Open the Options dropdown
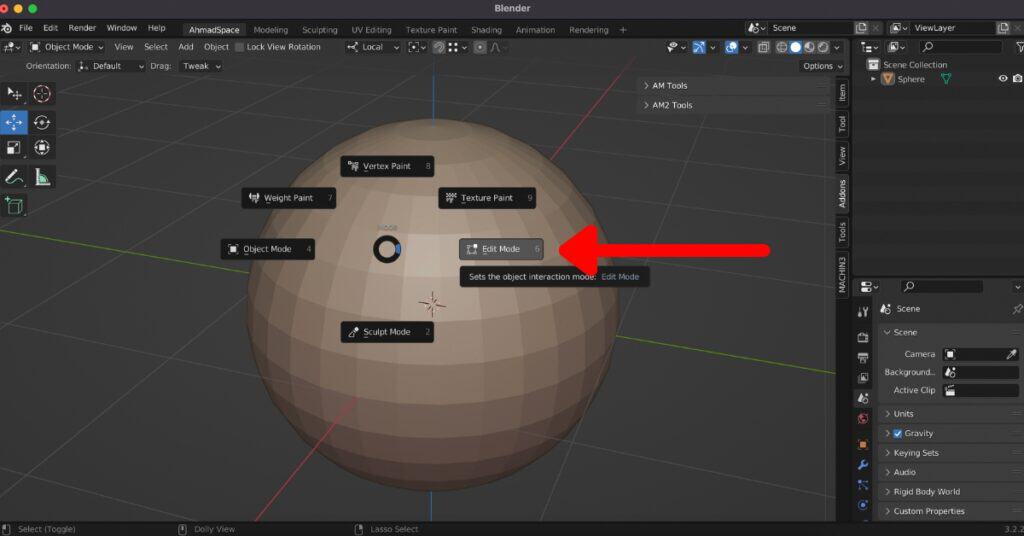The height and width of the screenshot is (536, 1024). [x=822, y=66]
